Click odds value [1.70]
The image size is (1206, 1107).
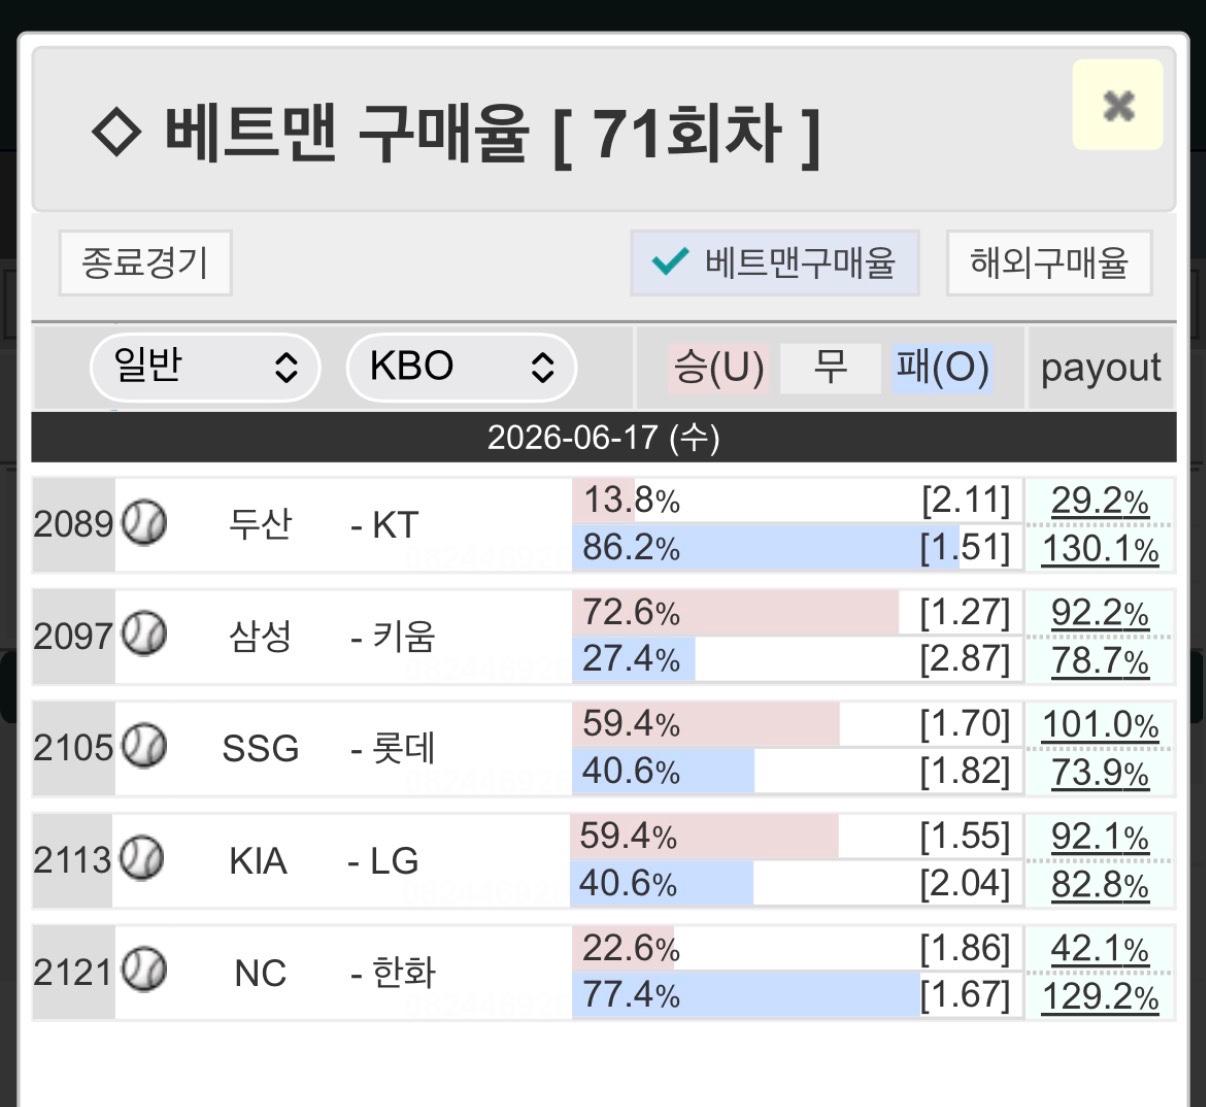tap(965, 724)
